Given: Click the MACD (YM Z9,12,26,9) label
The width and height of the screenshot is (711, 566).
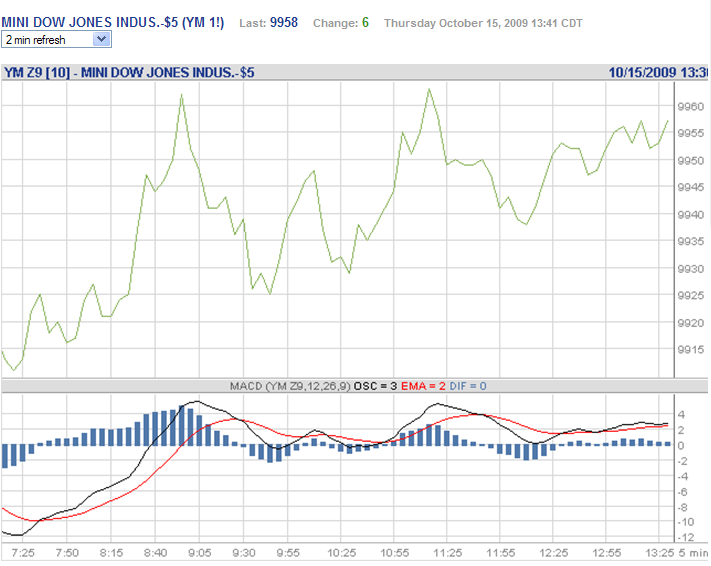Looking at the screenshot, I should (290, 386).
